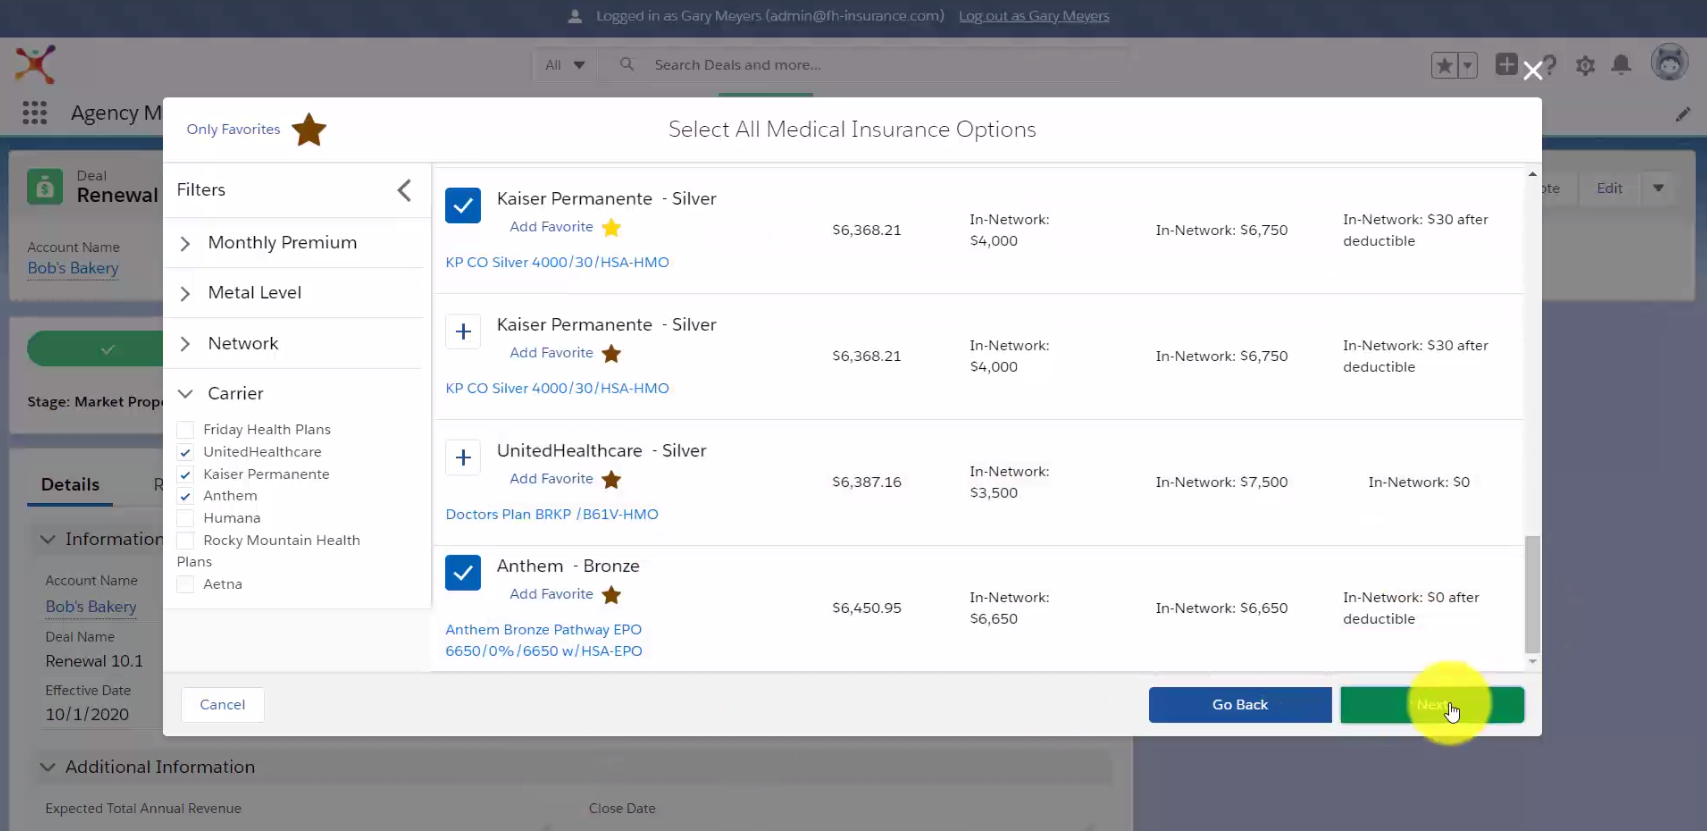Open the Anthem Bronze Pathway EPO plan link

[544, 640]
